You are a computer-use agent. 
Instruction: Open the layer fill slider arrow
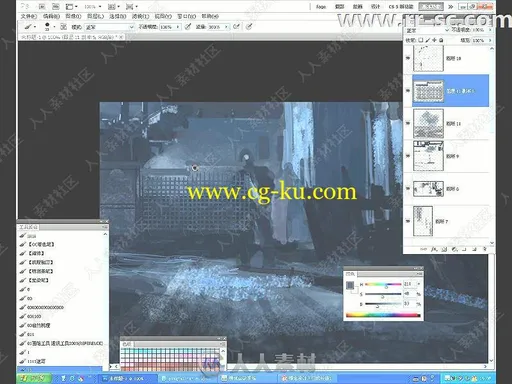[490, 40]
